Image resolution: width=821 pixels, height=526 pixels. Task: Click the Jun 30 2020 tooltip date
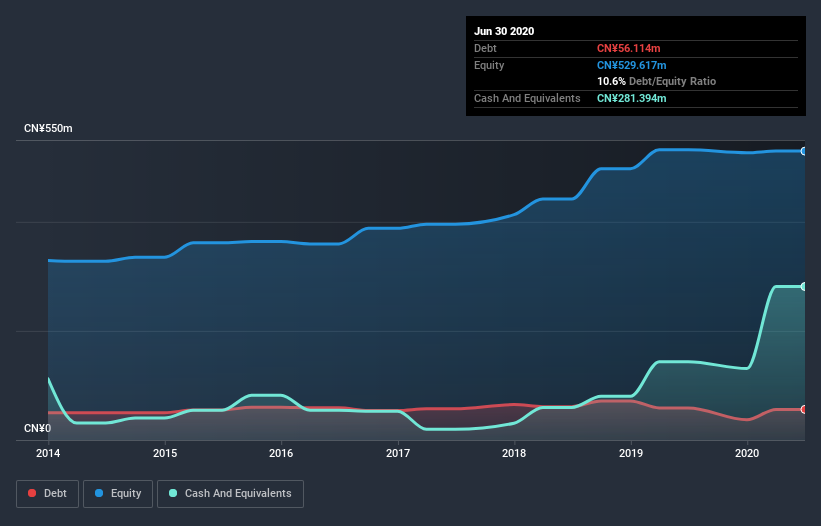(x=504, y=31)
